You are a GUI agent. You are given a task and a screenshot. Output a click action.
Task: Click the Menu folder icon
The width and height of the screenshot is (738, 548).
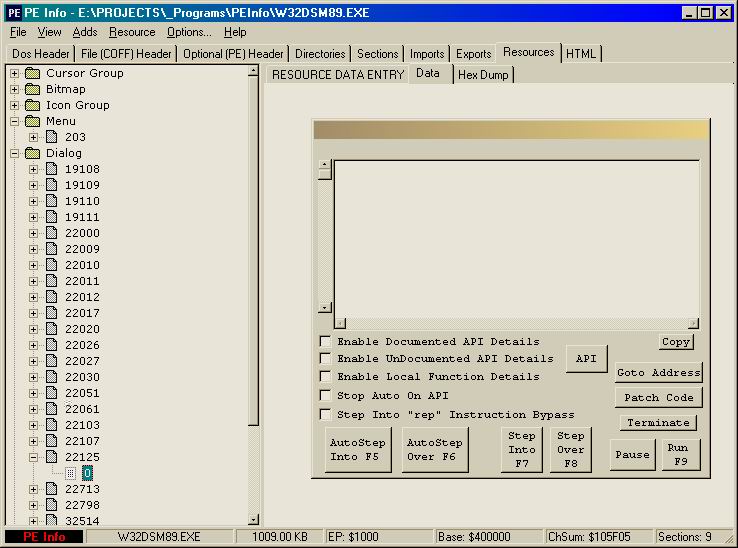click(x=33, y=121)
